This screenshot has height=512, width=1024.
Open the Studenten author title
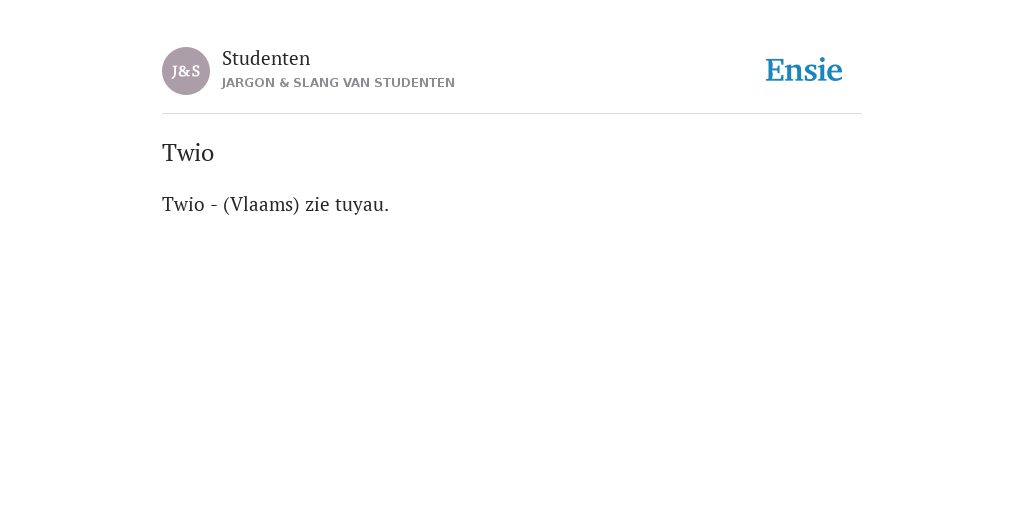pyautogui.click(x=266, y=58)
